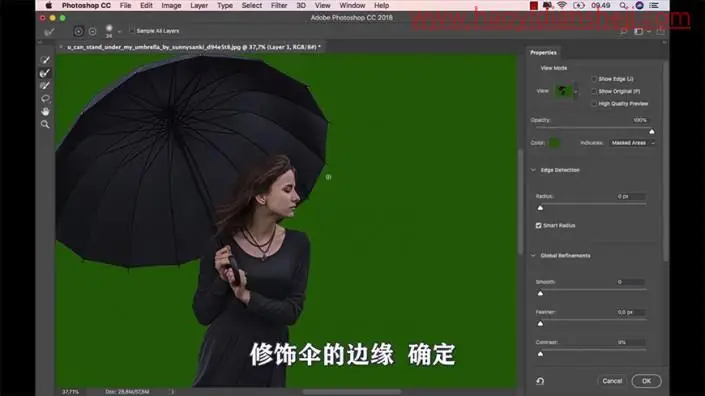Open the Layer menu
Viewport: 705px width, 396px height.
coord(199,5)
